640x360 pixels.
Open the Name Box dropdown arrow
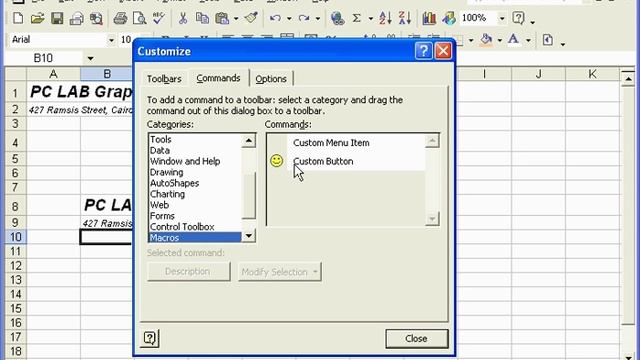[90, 58]
